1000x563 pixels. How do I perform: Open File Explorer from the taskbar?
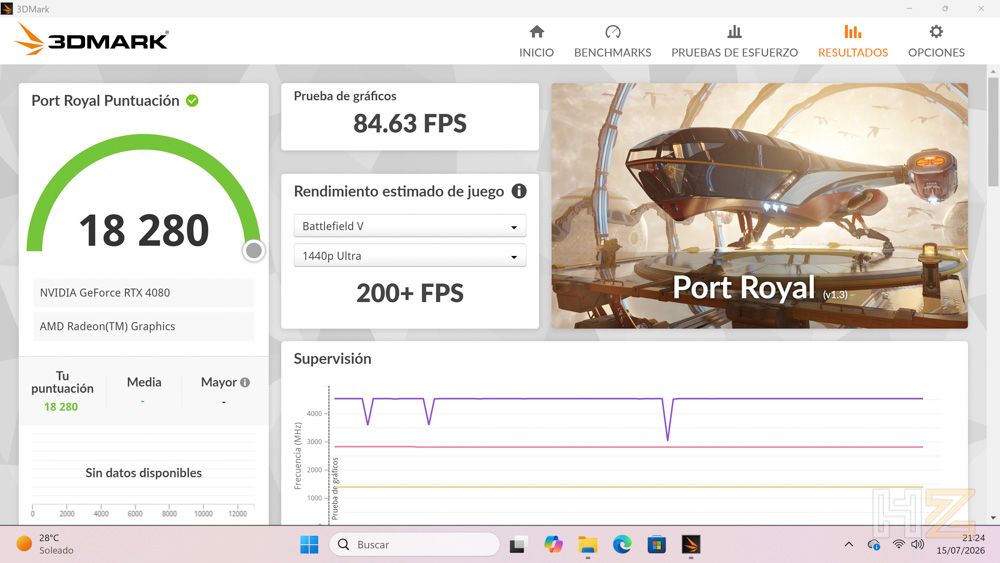click(x=587, y=545)
